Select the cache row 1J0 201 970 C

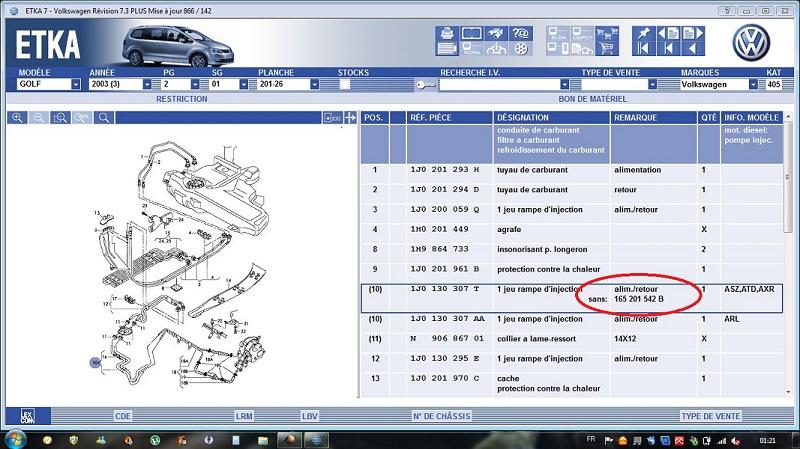(571, 384)
